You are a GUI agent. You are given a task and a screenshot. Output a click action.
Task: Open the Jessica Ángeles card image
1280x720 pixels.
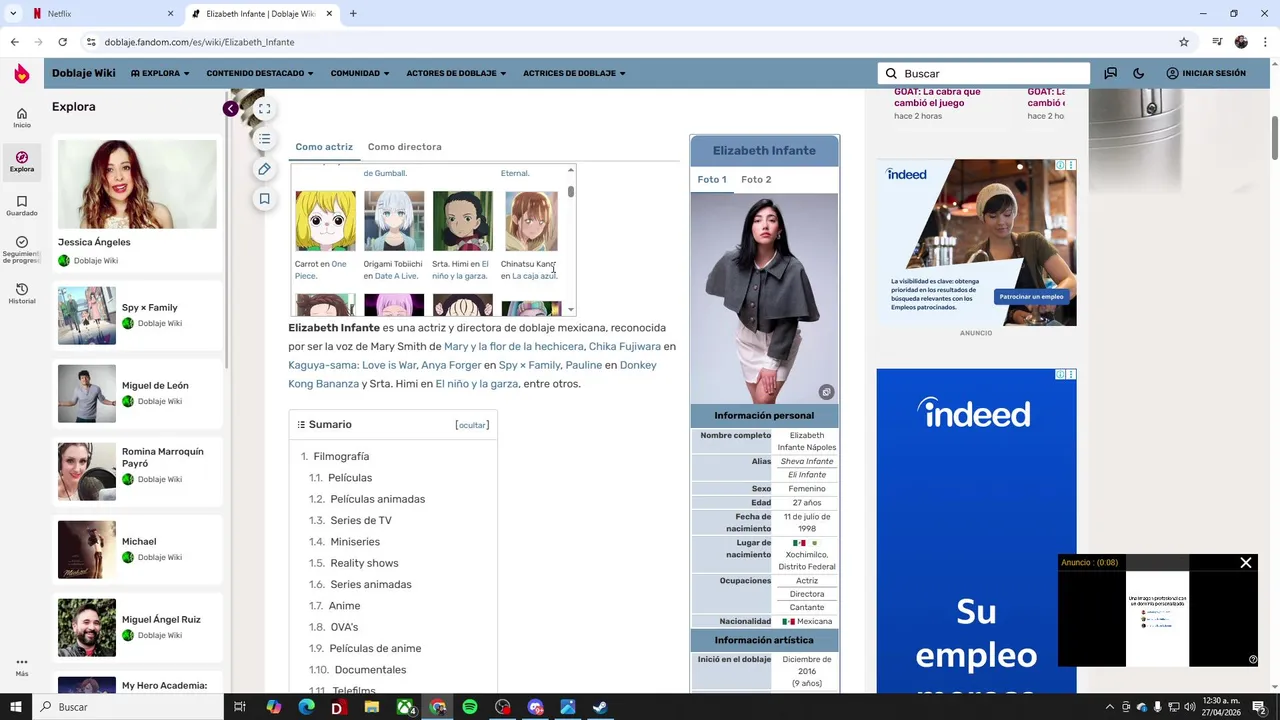(137, 184)
